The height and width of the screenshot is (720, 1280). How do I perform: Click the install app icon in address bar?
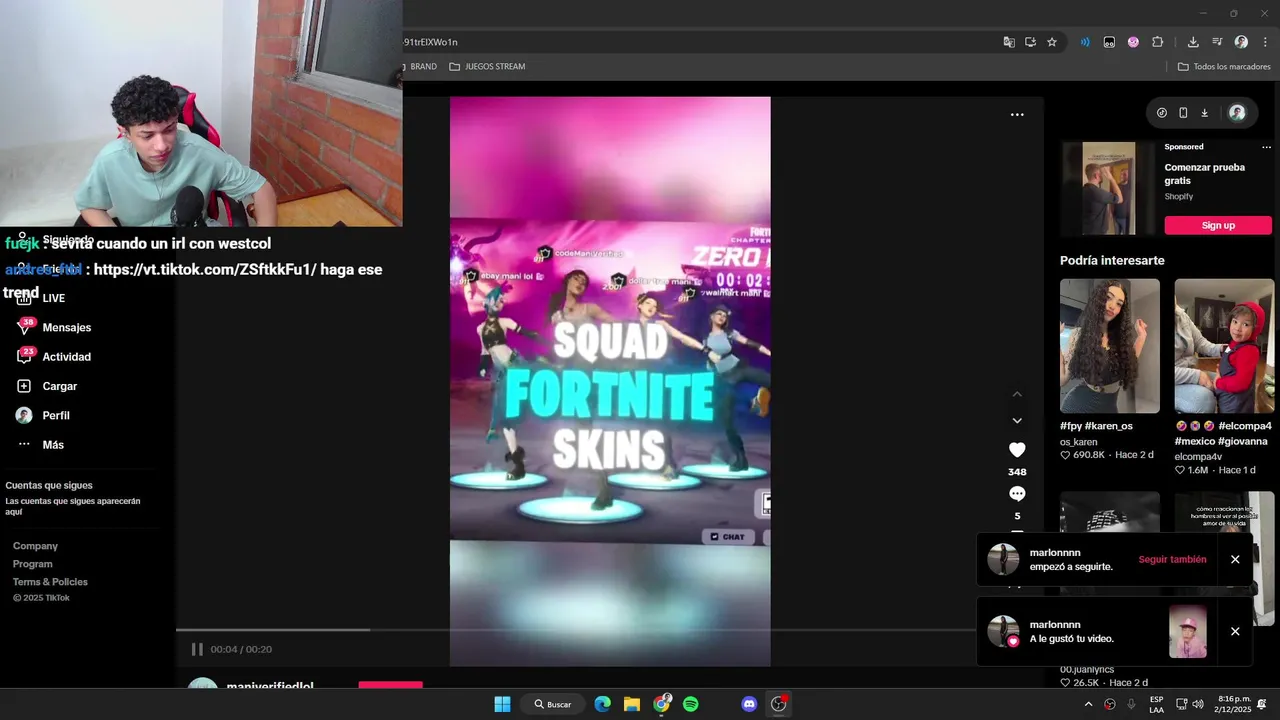click(1030, 42)
